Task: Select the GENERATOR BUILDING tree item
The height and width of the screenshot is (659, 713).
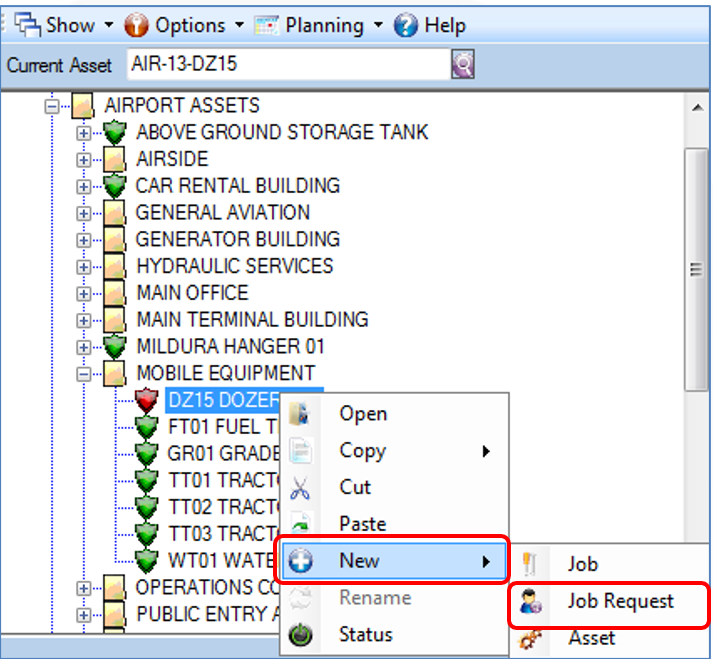Action: (238, 240)
